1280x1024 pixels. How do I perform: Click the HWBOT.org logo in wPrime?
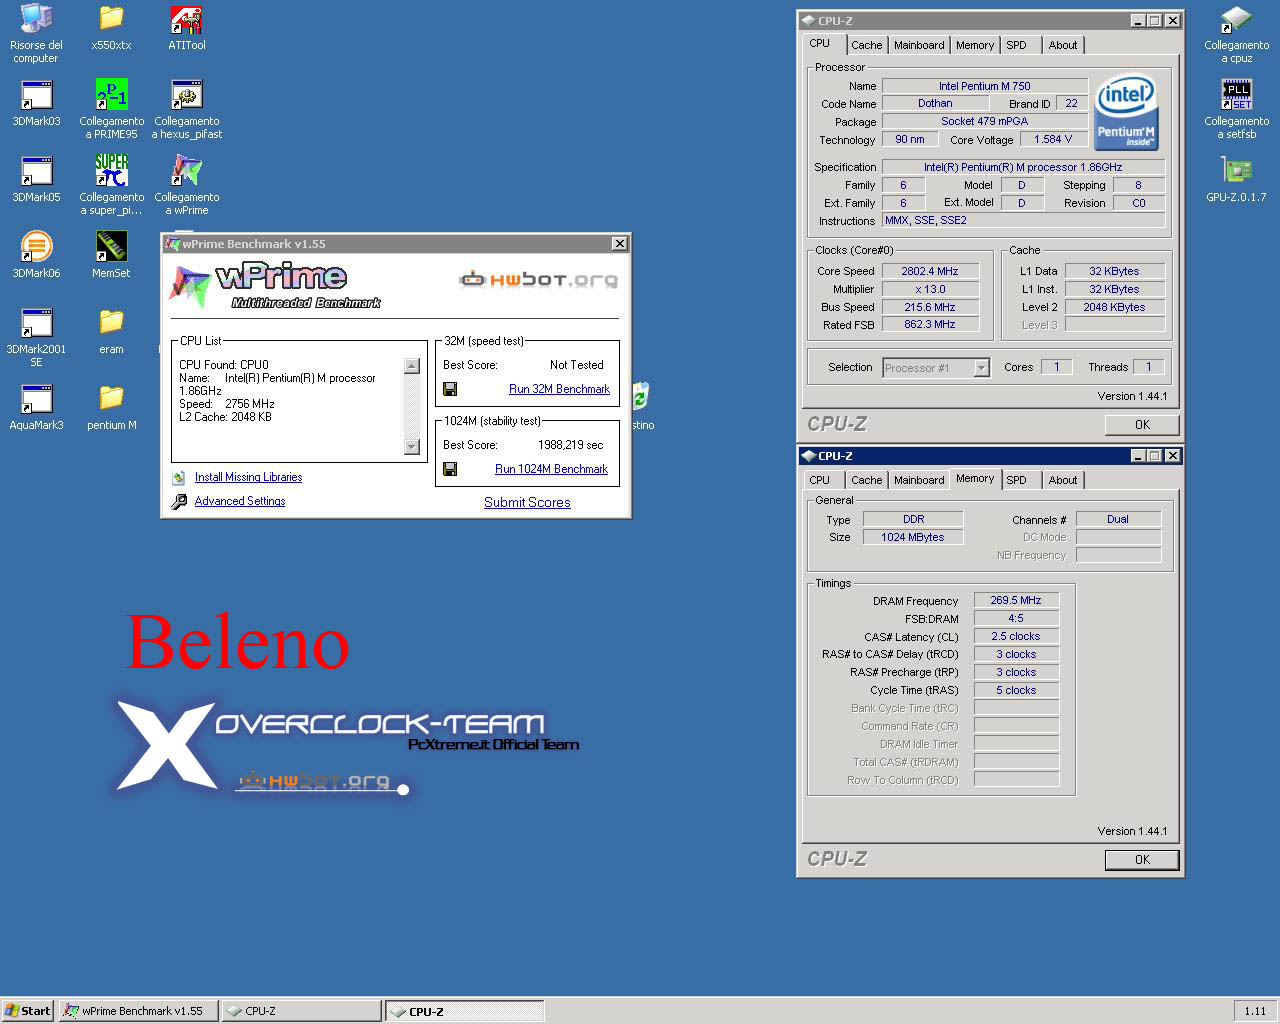point(538,280)
